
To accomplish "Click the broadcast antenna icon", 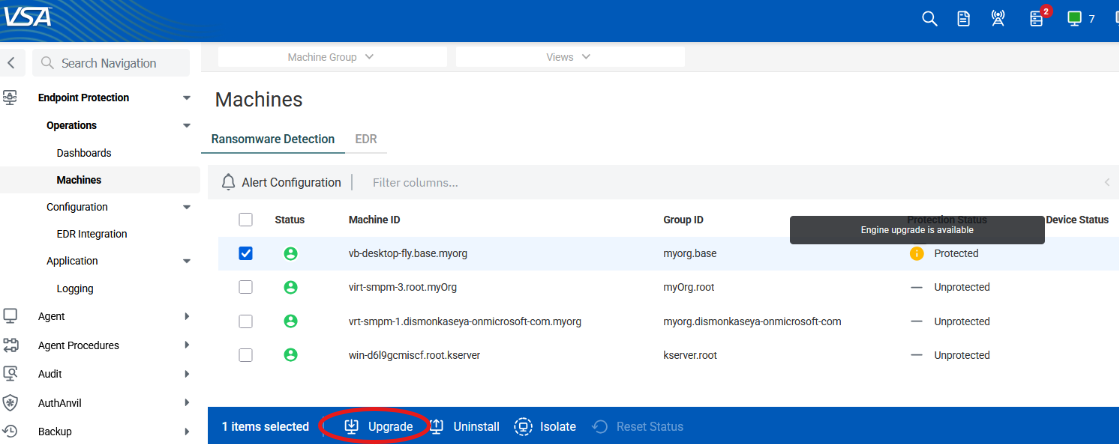I will click(998, 19).
